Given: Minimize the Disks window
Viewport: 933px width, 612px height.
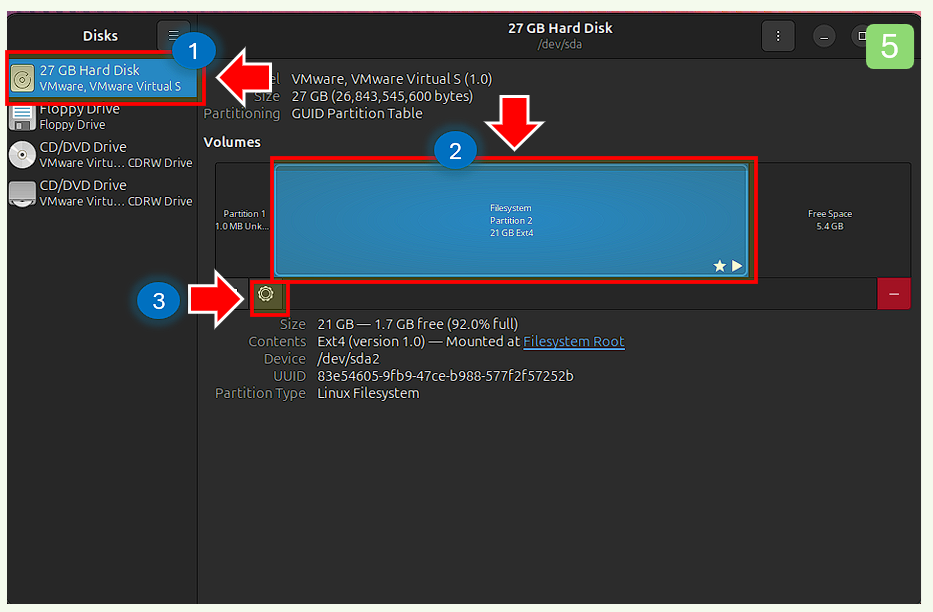Looking at the screenshot, I should point(824,37).
